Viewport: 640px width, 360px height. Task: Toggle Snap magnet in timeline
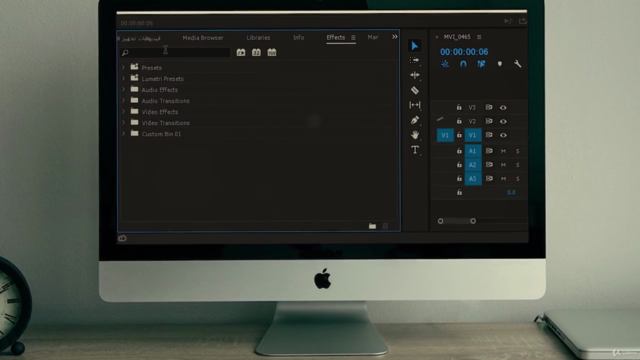463,64
